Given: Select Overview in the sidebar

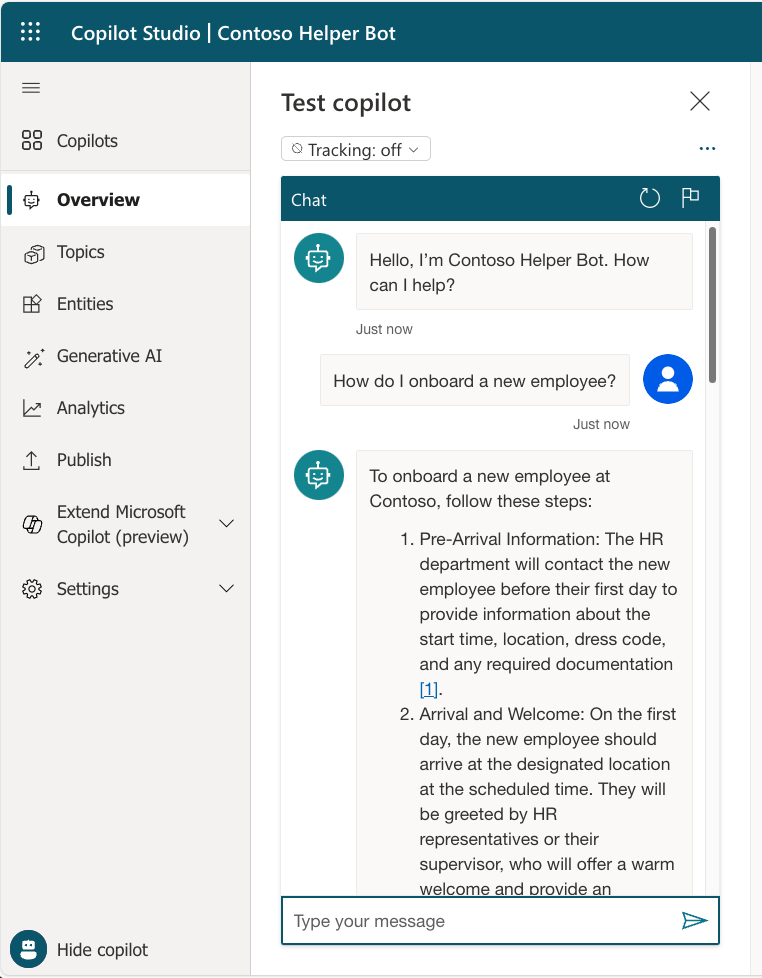Looking at the screenshot, I should click(x=125, y=200).
